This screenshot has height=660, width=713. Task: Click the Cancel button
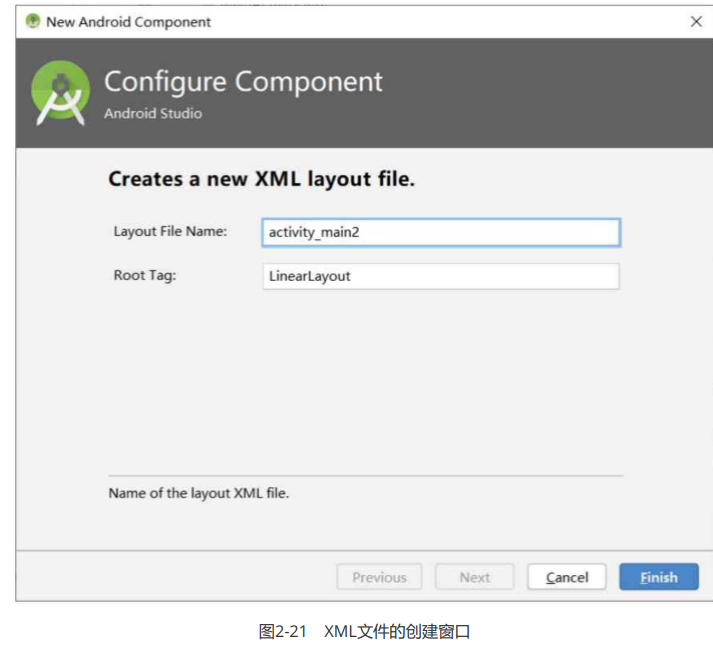pos(567,577)
